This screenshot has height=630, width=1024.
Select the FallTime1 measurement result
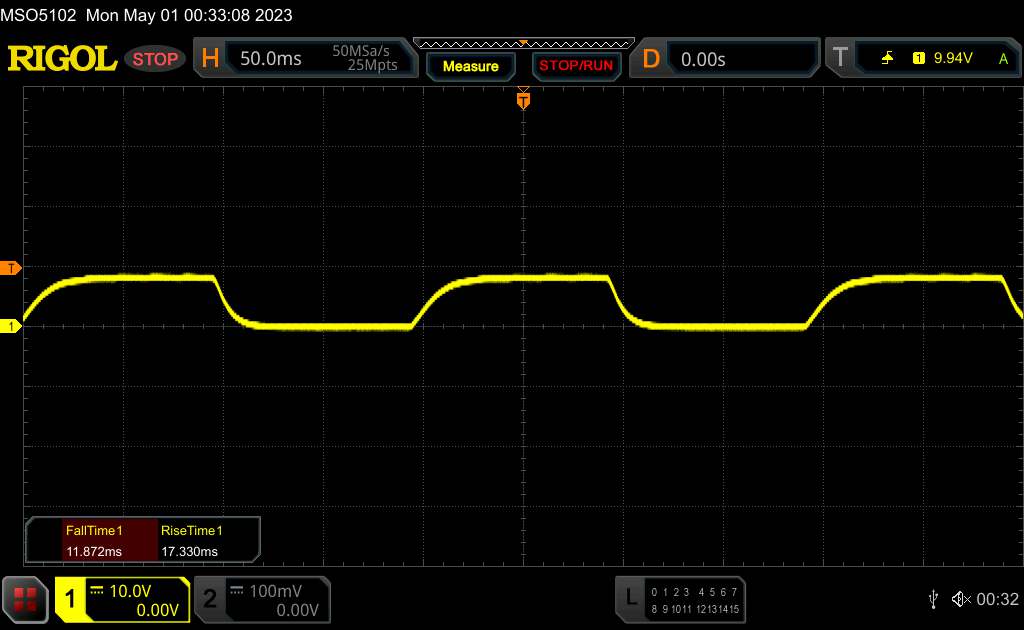[92, 540]
